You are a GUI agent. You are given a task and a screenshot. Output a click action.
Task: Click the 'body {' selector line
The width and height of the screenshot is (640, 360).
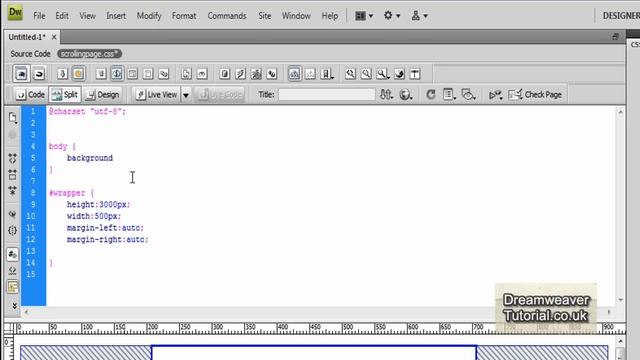pyautogui.click(x=62, y=146)
